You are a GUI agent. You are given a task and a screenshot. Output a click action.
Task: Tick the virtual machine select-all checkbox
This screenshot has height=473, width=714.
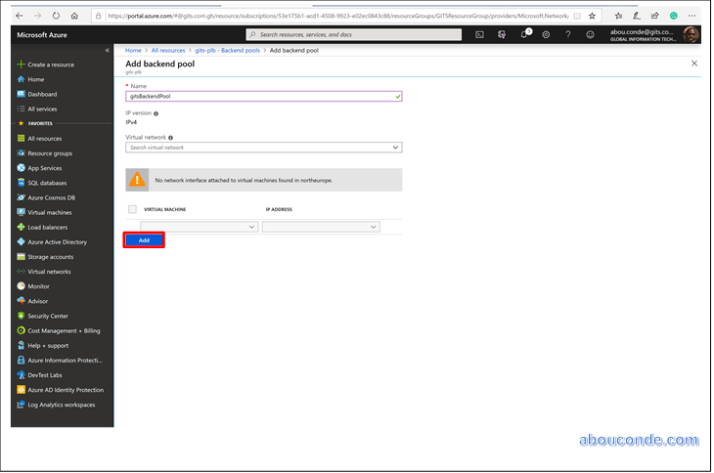[132, 209]
